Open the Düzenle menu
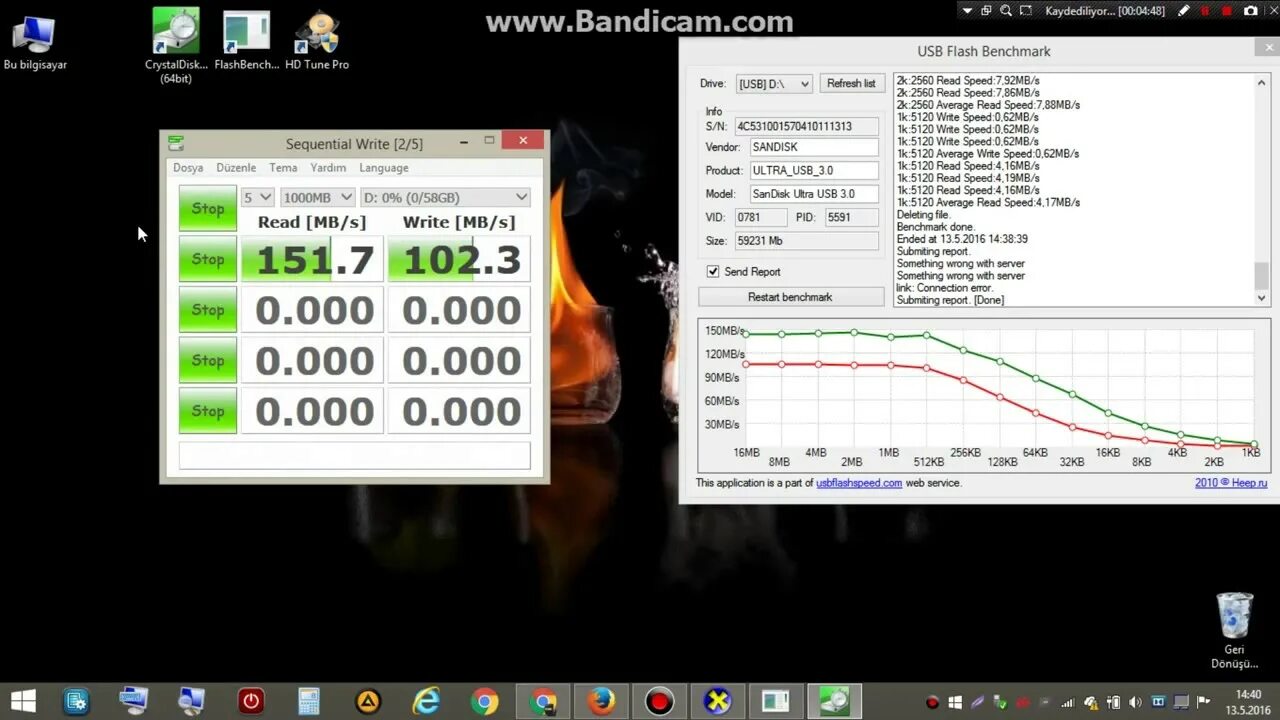1280x720 pixels. (236, 168)
